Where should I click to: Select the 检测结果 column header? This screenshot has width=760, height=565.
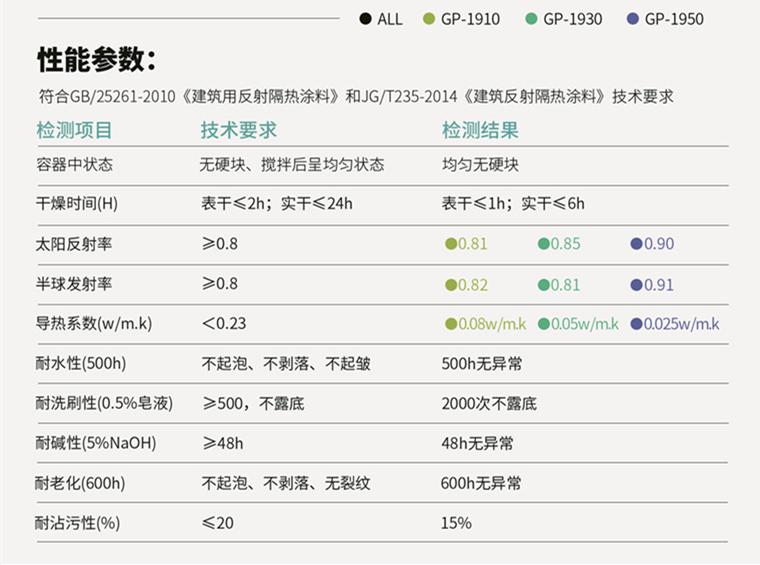[480, 131]
